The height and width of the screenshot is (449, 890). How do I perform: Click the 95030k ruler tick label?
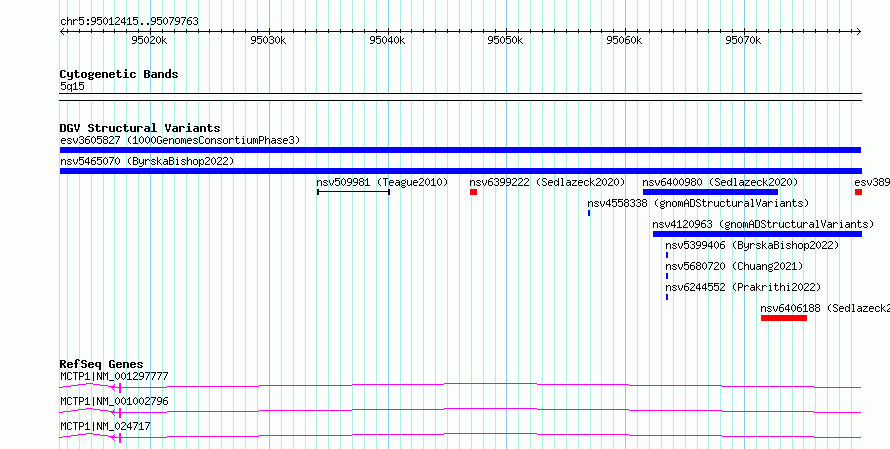(268, 40)
